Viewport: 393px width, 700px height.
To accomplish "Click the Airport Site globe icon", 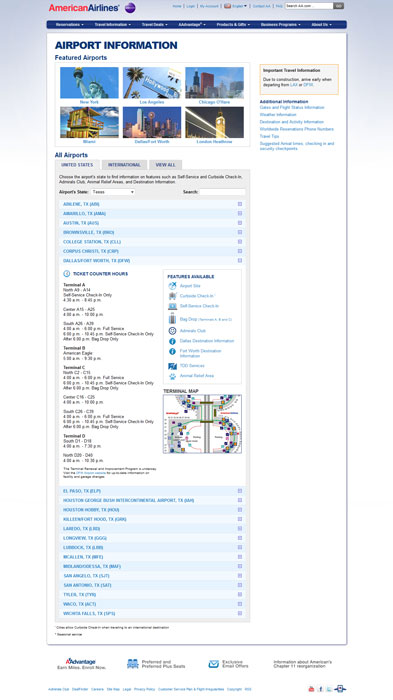I will click(172, 286).
